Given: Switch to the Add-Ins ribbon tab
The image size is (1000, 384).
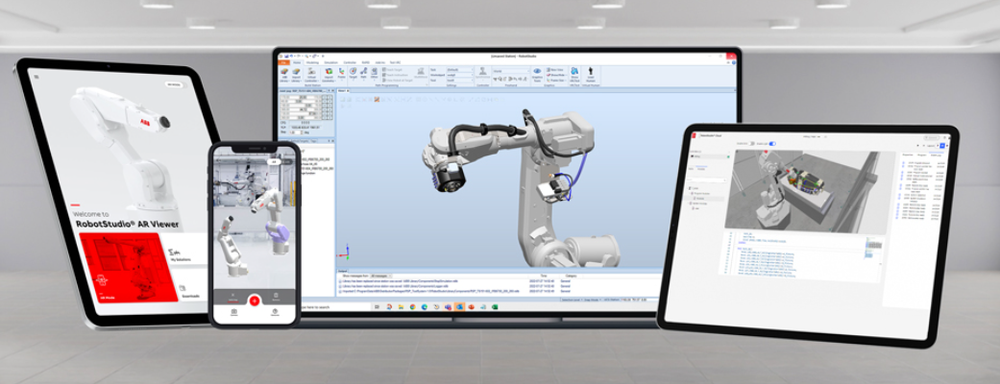Looking at the screenshot, I should point(379,63).
